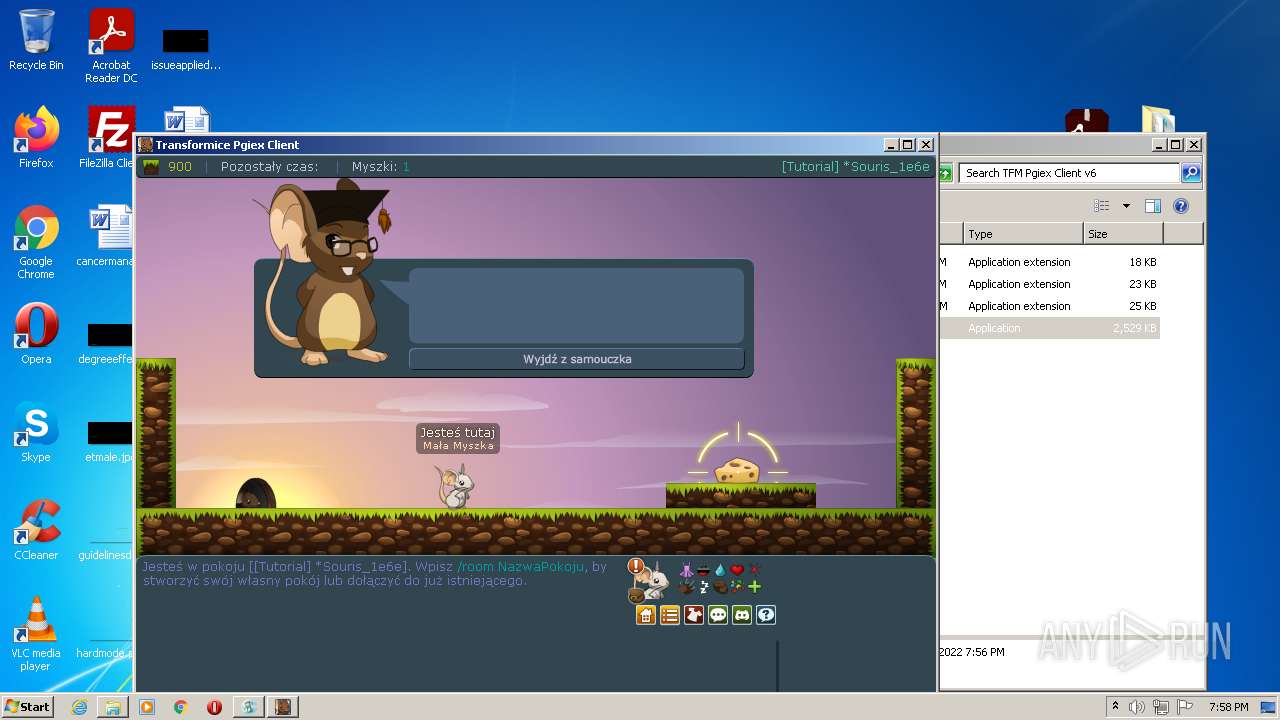Open Firefox desktop shortcut

pyautogui.click(x=36, y=138)
